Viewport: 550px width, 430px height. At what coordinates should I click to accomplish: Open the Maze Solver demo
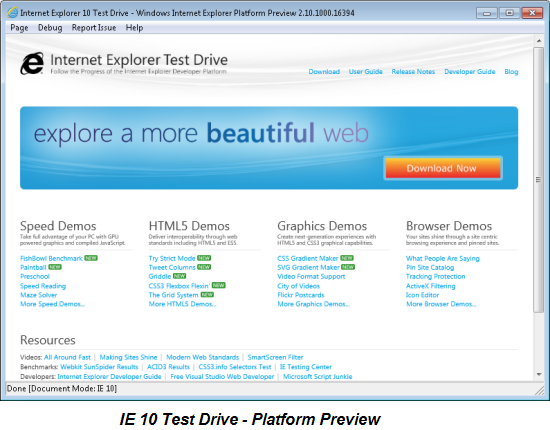(38, 295)
